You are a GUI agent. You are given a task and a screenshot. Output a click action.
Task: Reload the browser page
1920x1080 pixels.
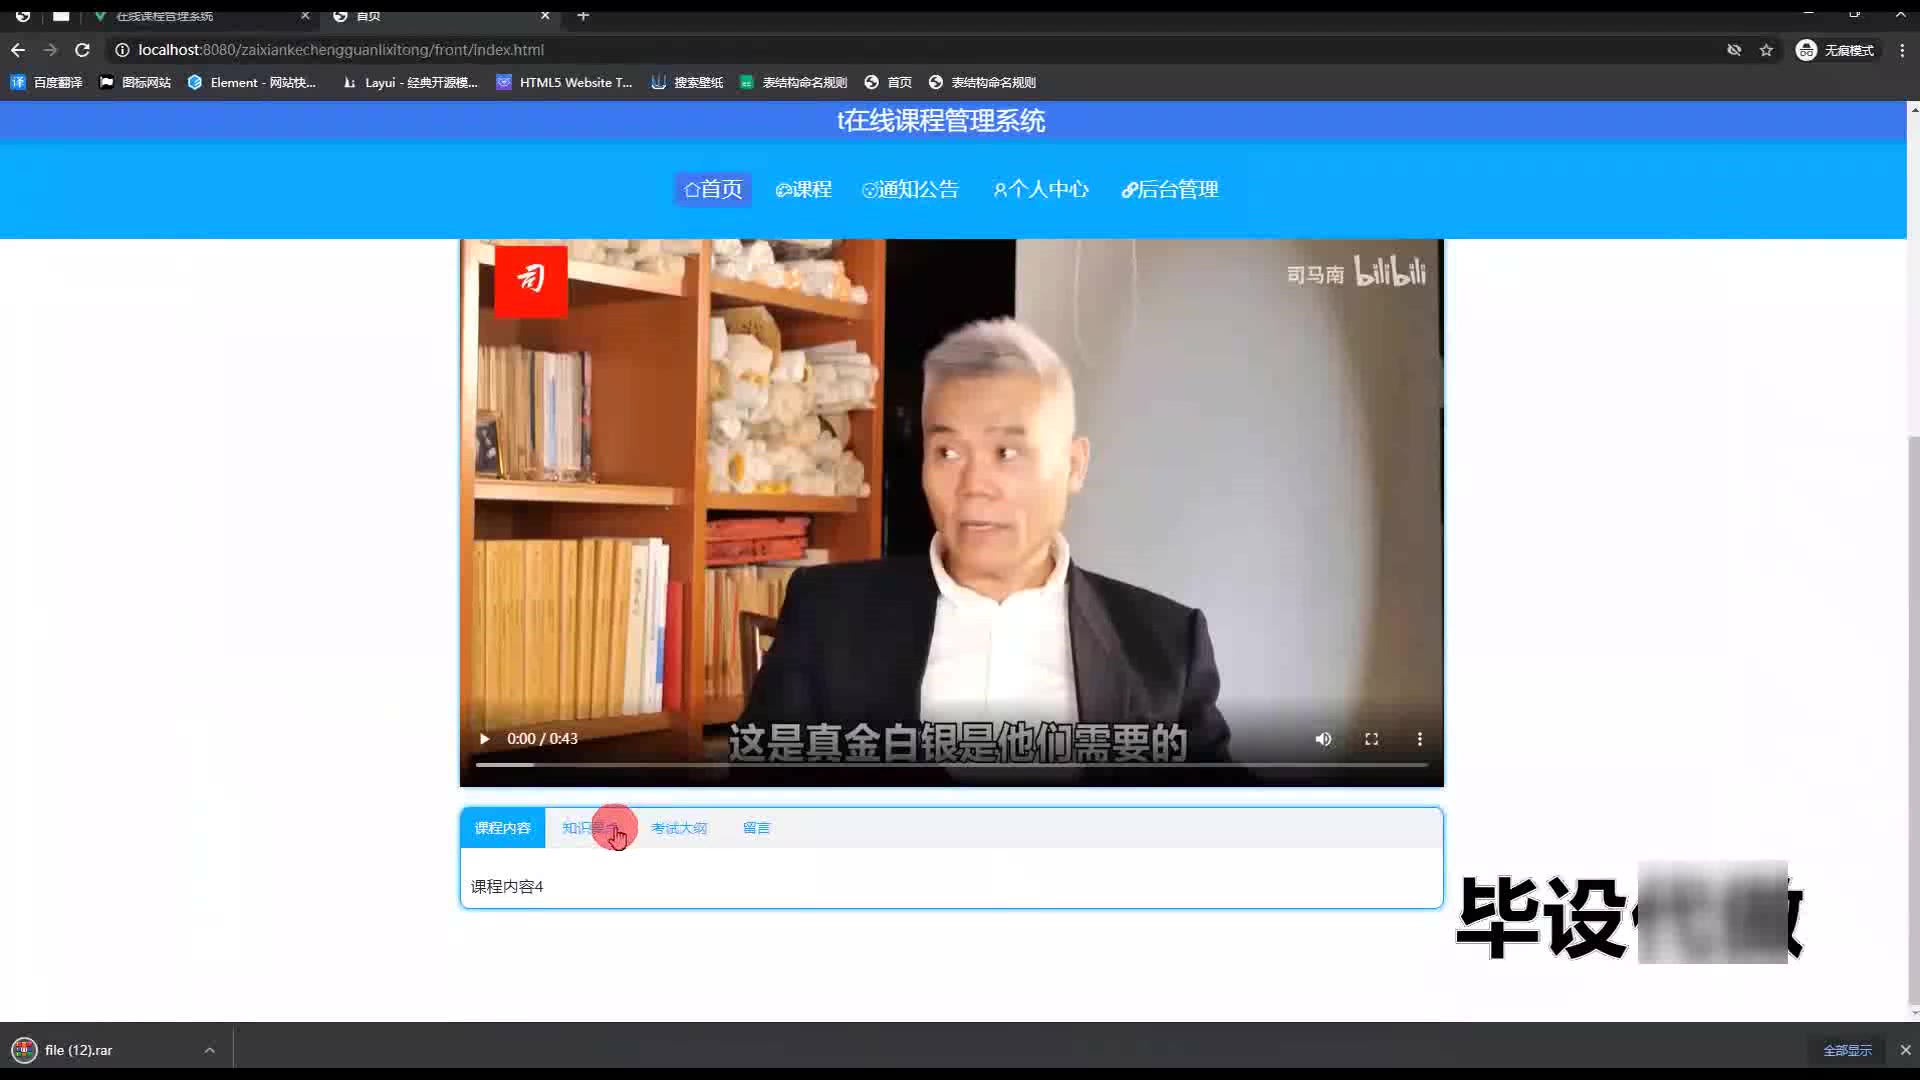click(x=83, y=50)
